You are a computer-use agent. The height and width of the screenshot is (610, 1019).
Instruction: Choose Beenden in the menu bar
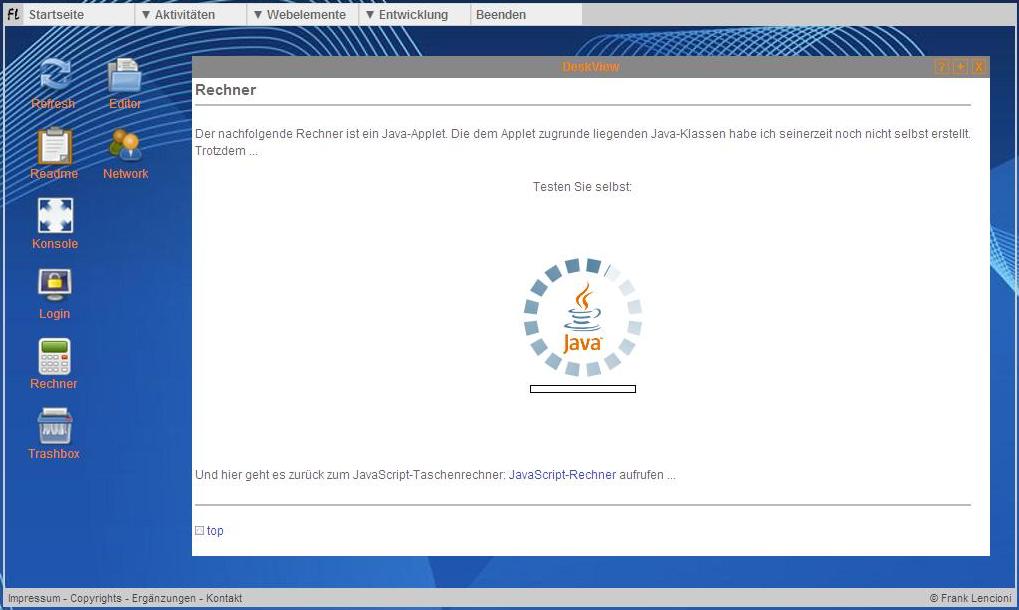501,15
